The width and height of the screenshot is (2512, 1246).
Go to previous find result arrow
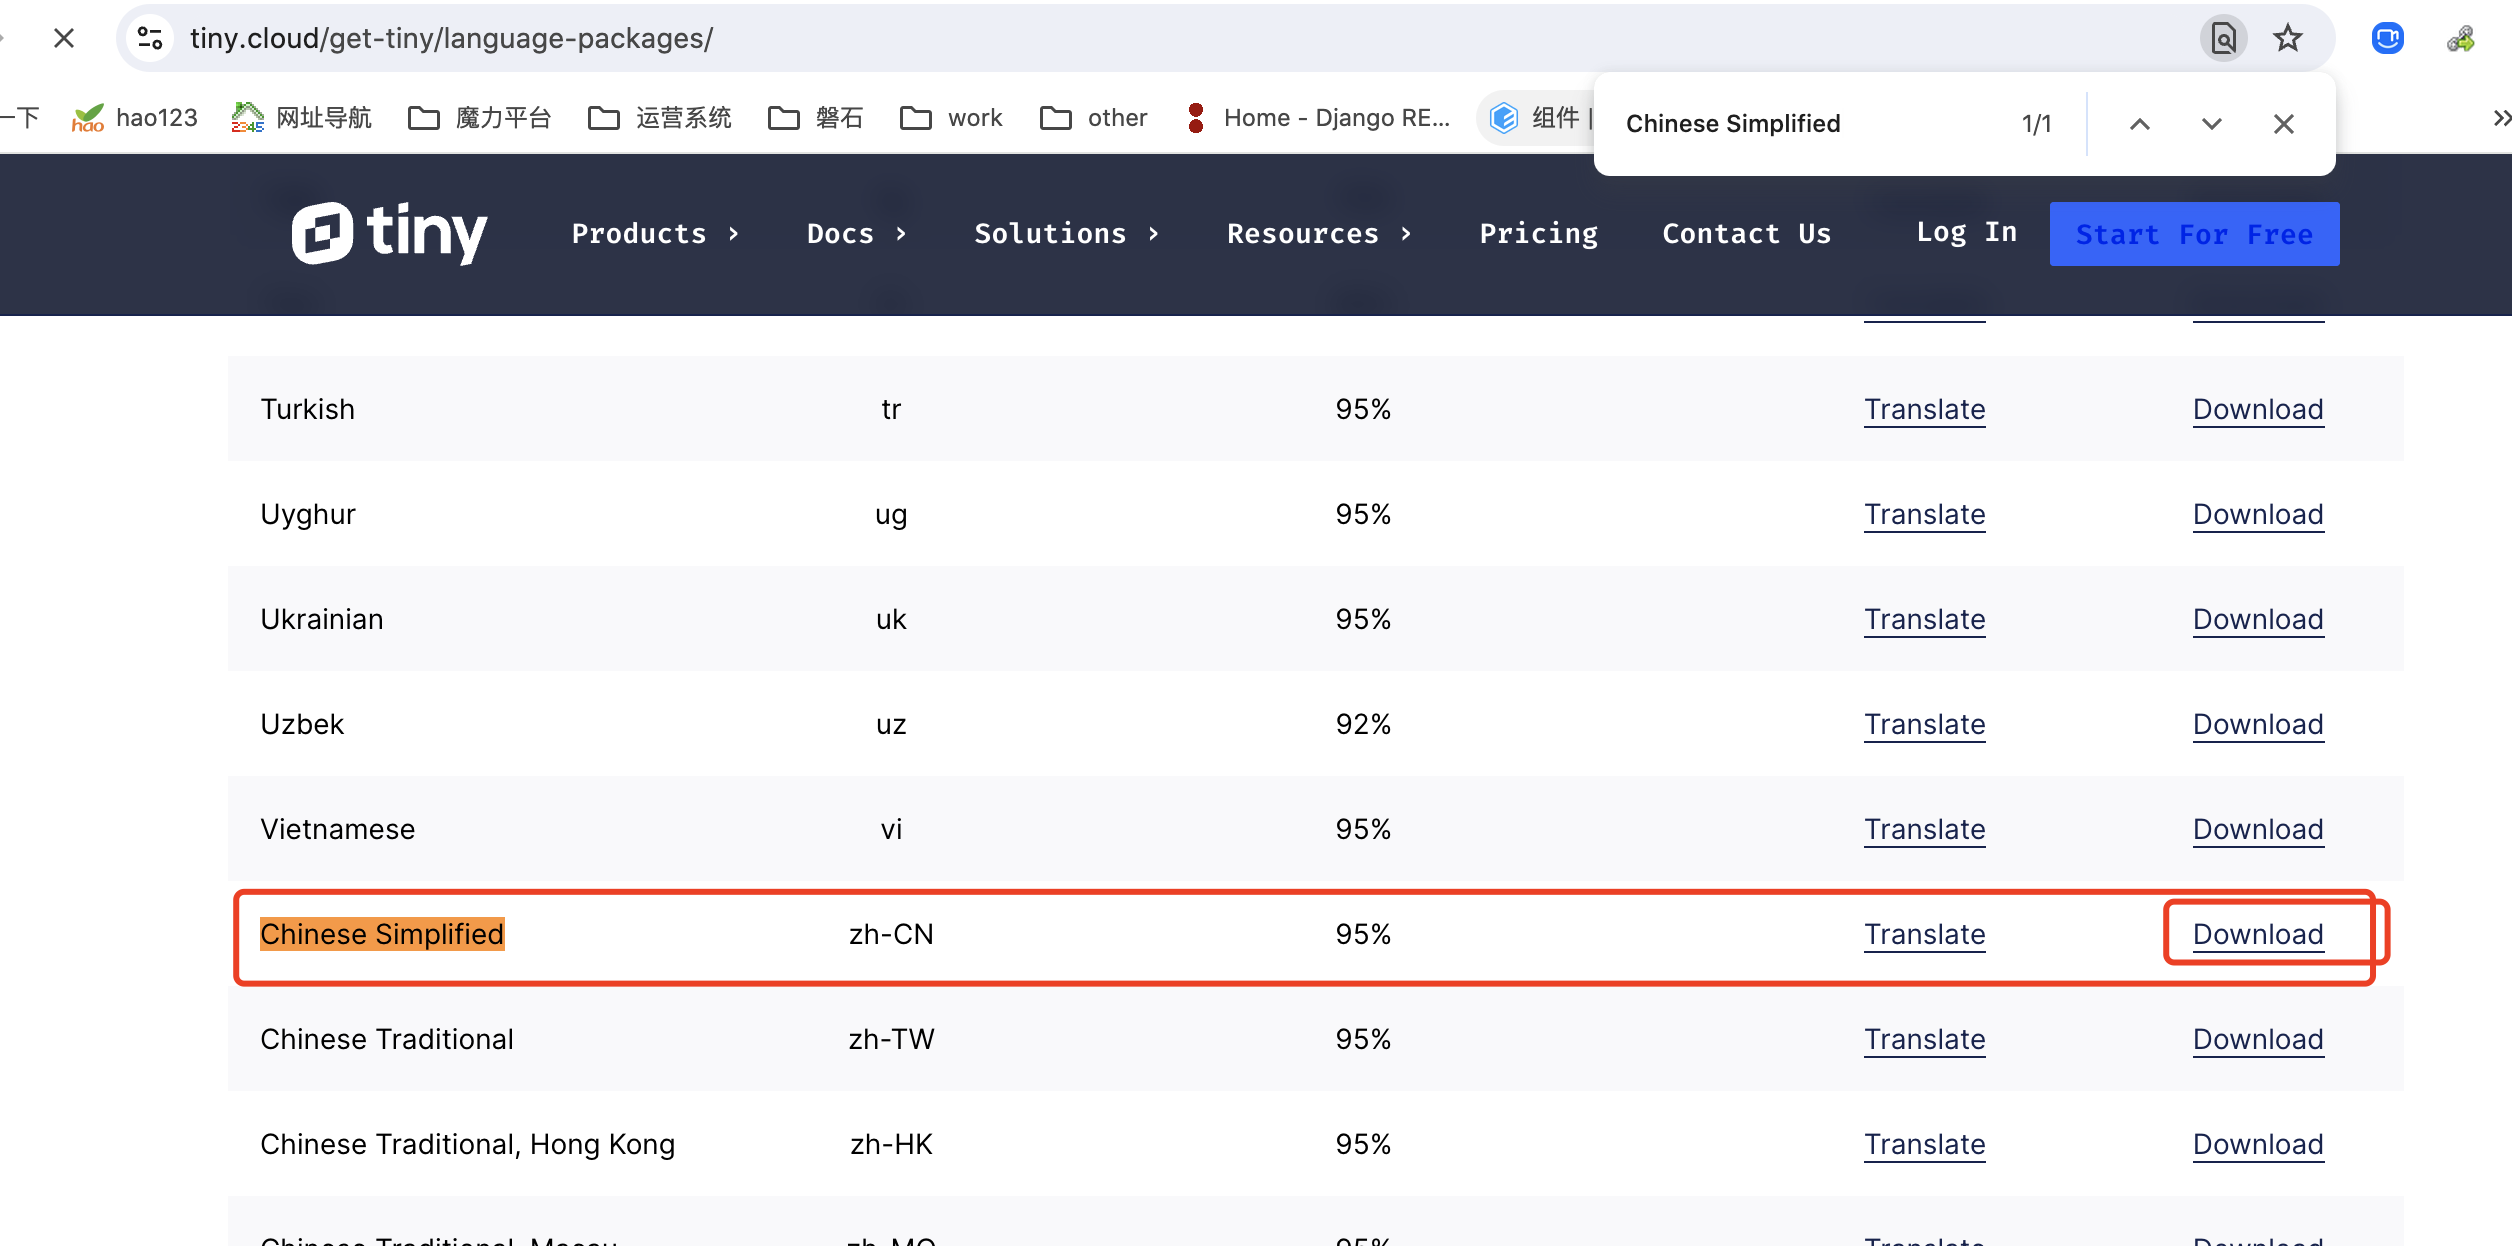tap(2139, 124)
